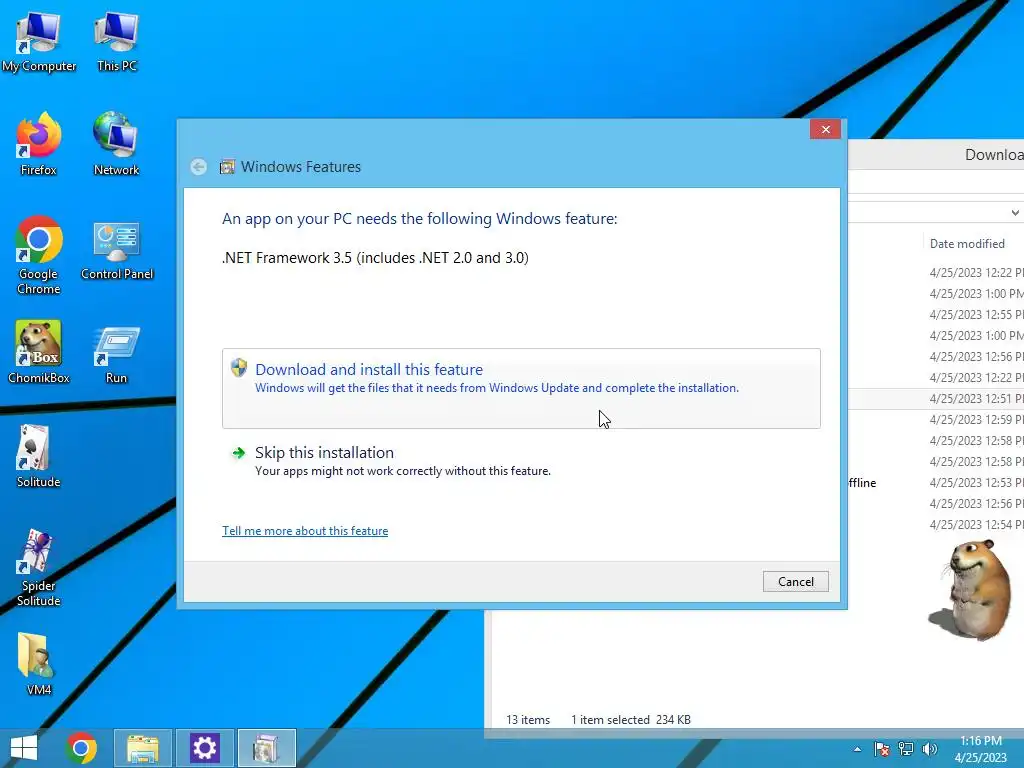Select the row dated 4/25/2023 12:53

click(935, 483)
